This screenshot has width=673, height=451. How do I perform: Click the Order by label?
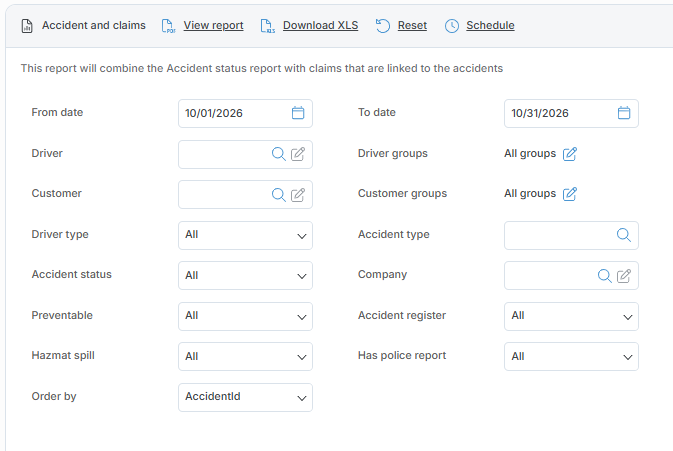[54, 396]
